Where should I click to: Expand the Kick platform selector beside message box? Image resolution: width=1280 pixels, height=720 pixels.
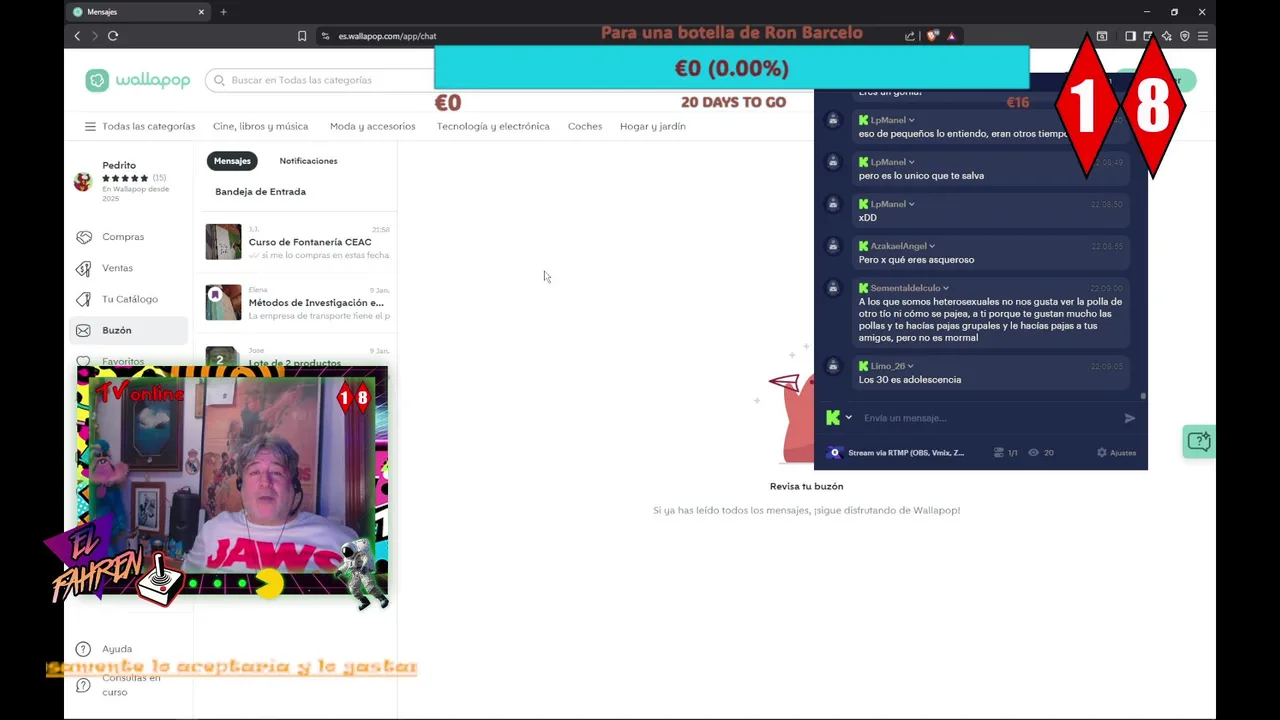(x=848, y=418)
